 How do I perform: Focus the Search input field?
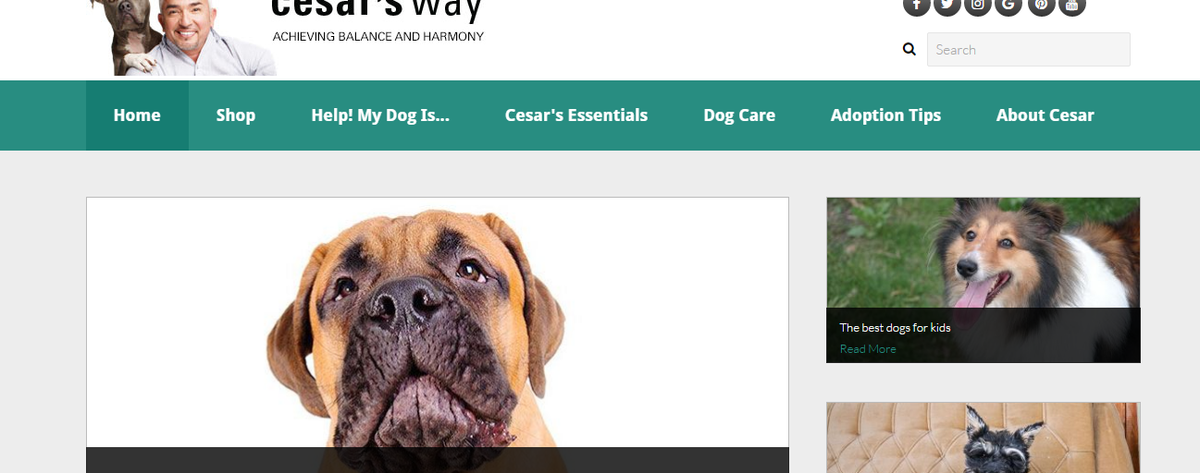(x=1028, y=49)
